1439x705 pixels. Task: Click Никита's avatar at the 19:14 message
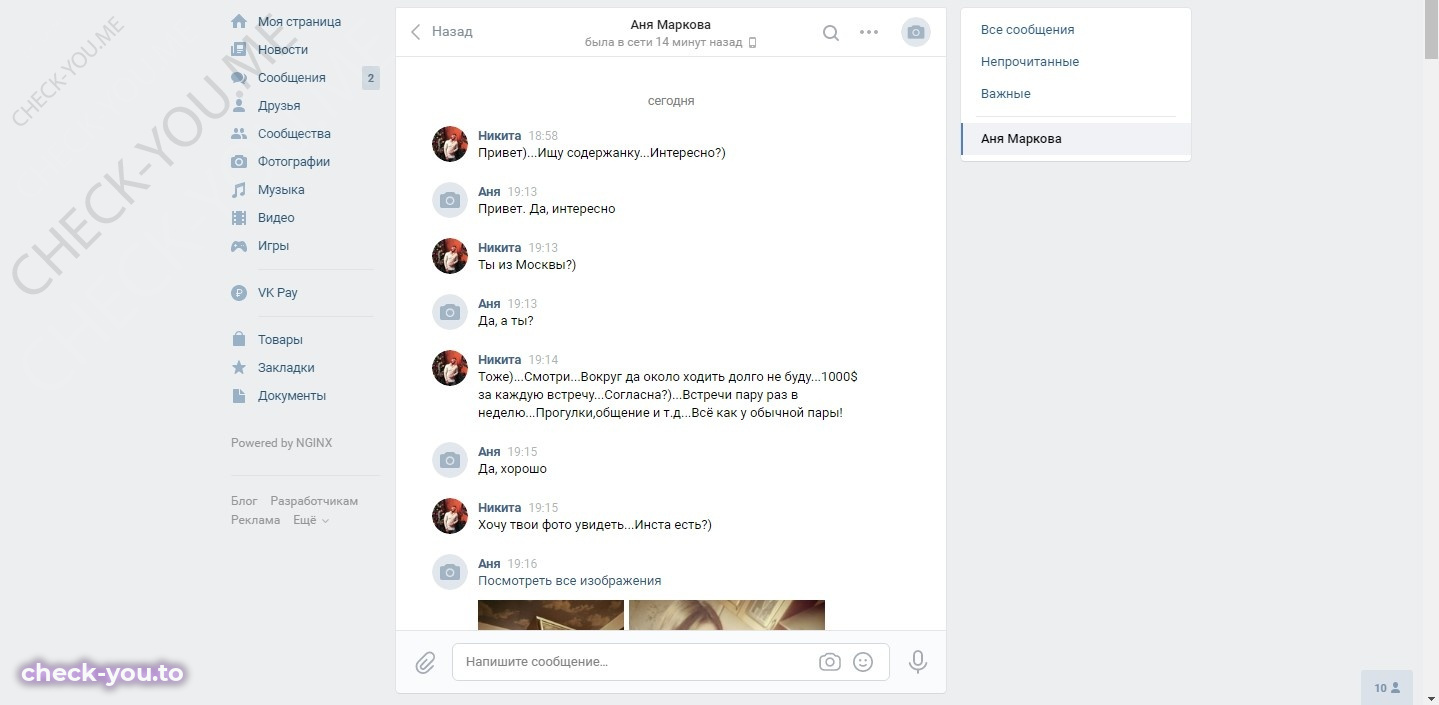coord(450,368)
